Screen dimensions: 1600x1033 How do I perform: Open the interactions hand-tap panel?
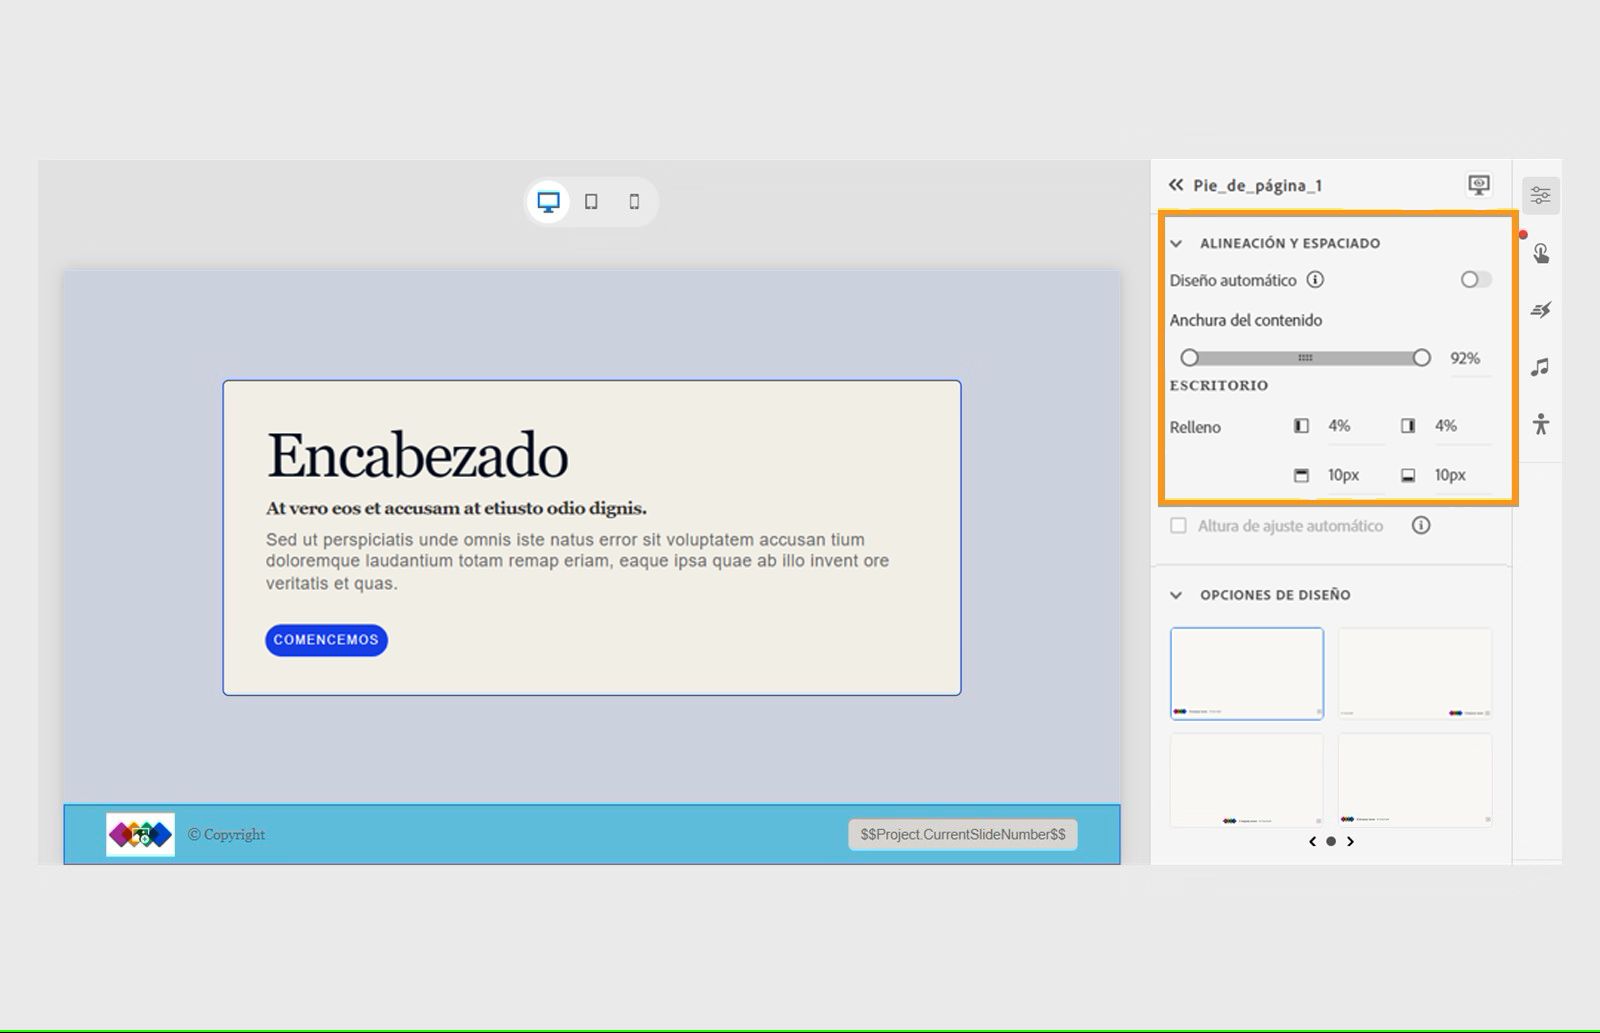1541,253
